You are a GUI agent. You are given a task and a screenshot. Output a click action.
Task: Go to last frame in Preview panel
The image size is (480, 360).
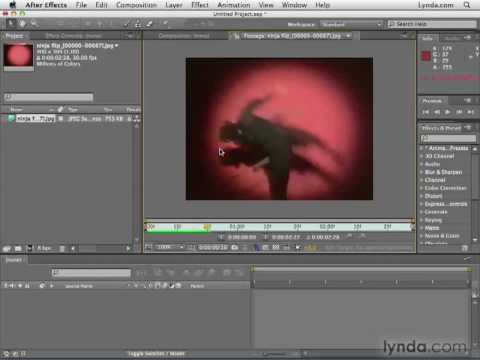(470, 112)
